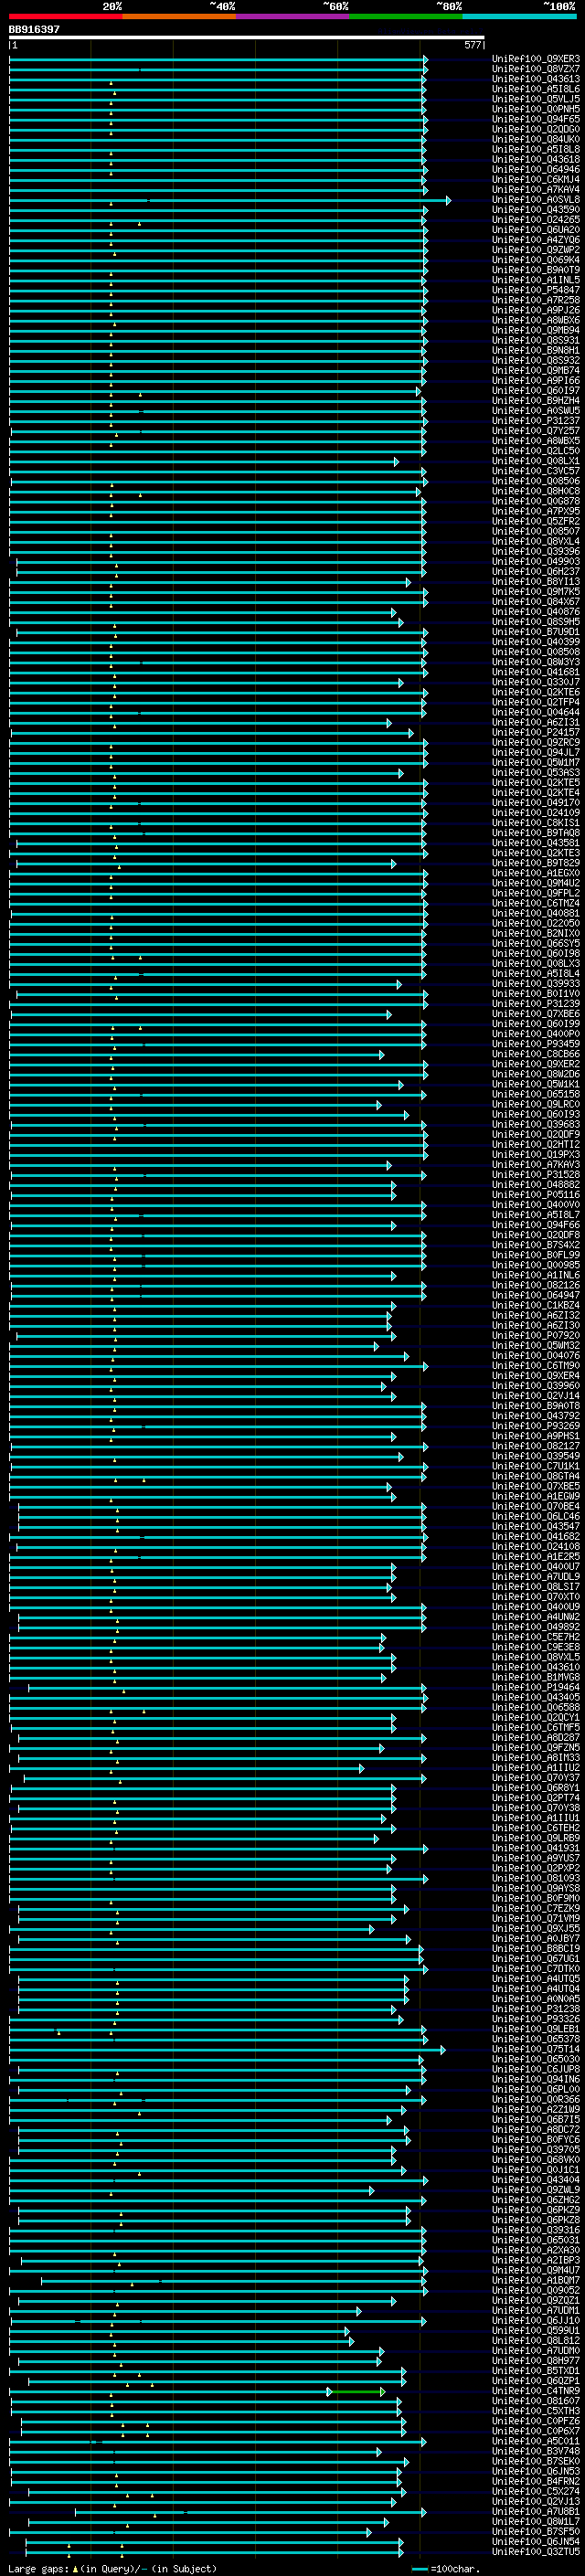Open hit UniRef100_P54847

tap(536, 290)
